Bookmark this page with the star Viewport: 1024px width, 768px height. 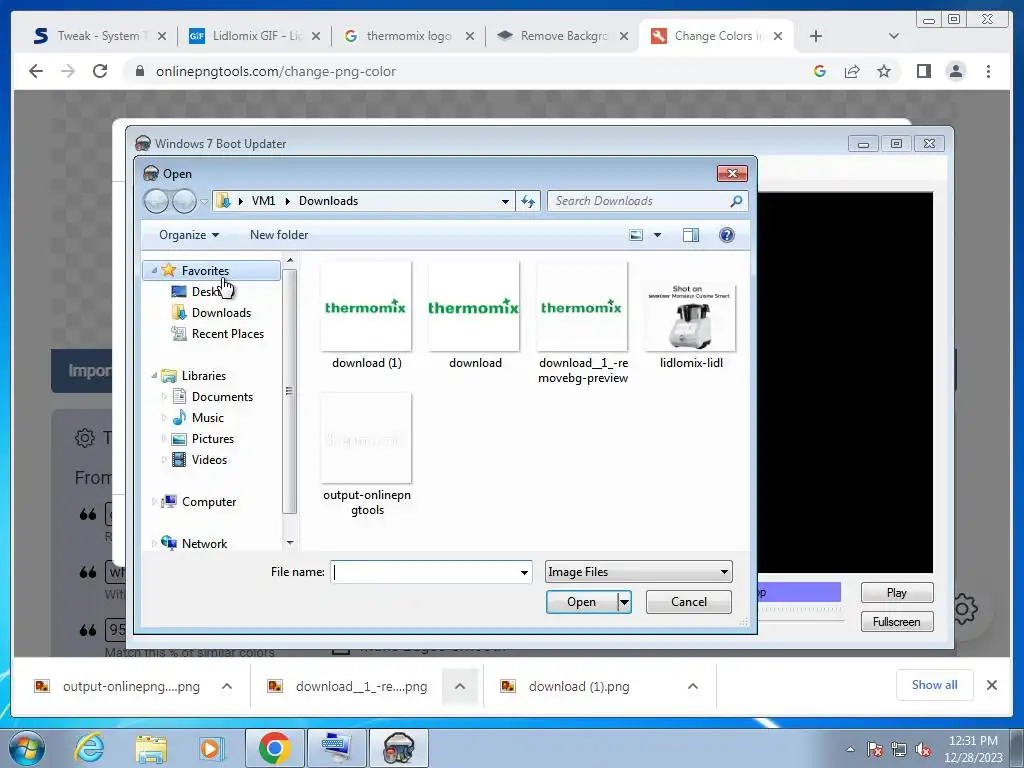click(884, 71)
